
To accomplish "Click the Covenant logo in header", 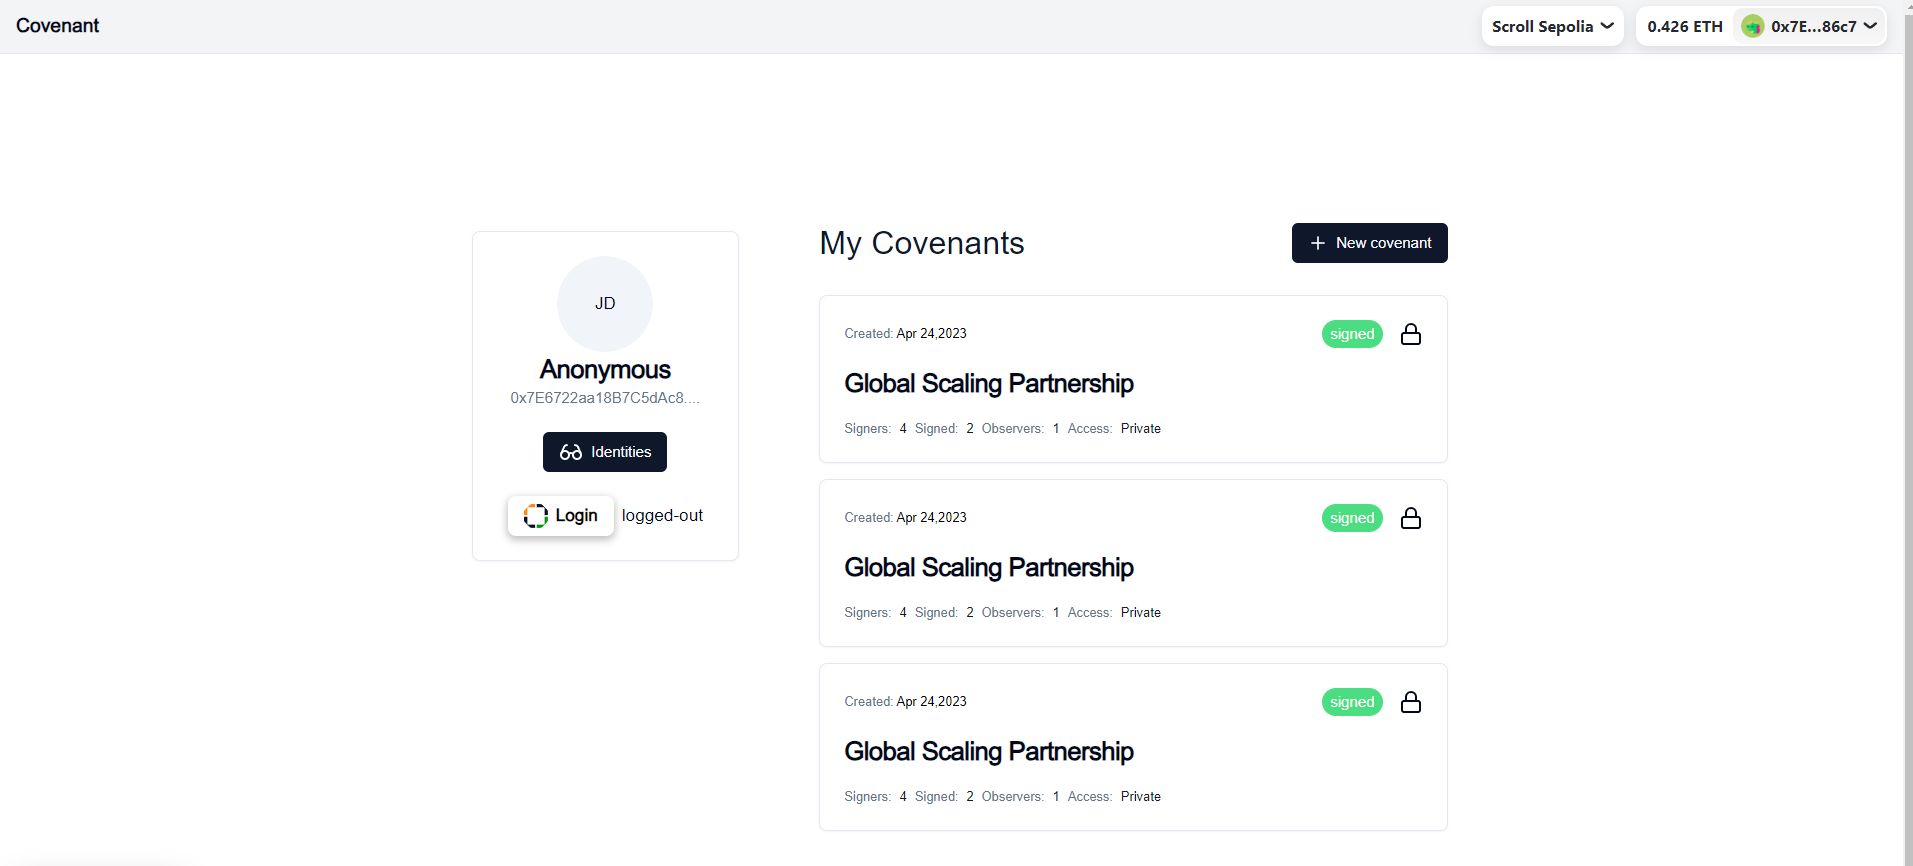I will click(57, 26).
